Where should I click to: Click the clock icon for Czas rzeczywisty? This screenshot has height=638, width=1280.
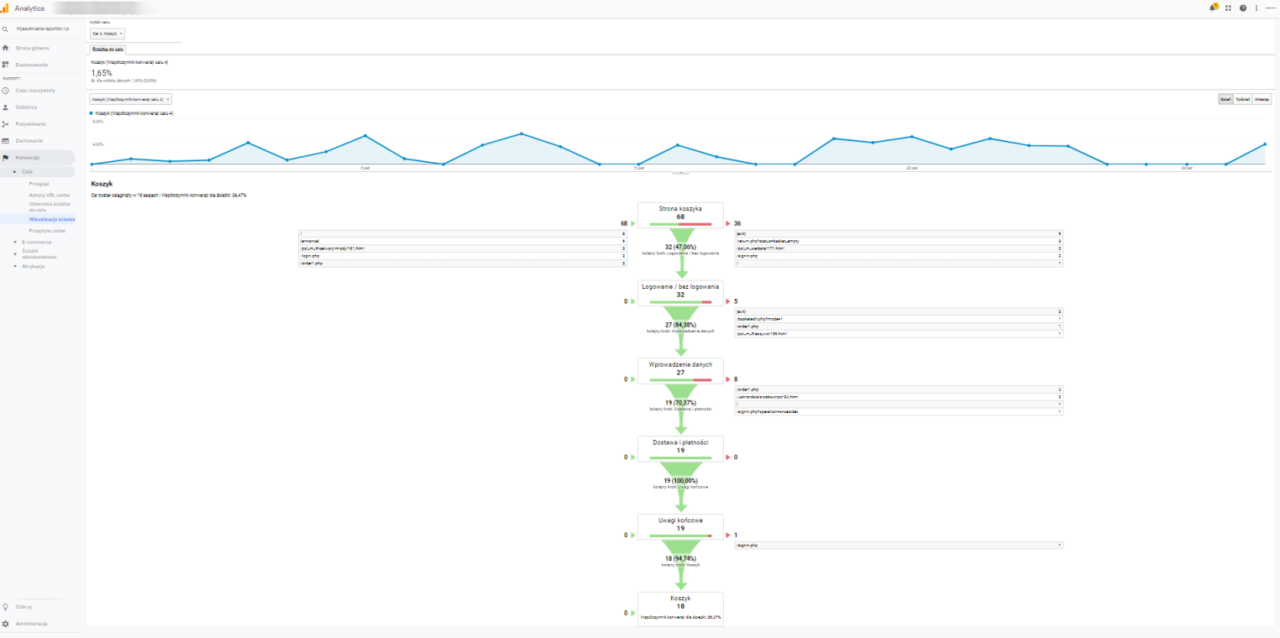coord(6,90)
